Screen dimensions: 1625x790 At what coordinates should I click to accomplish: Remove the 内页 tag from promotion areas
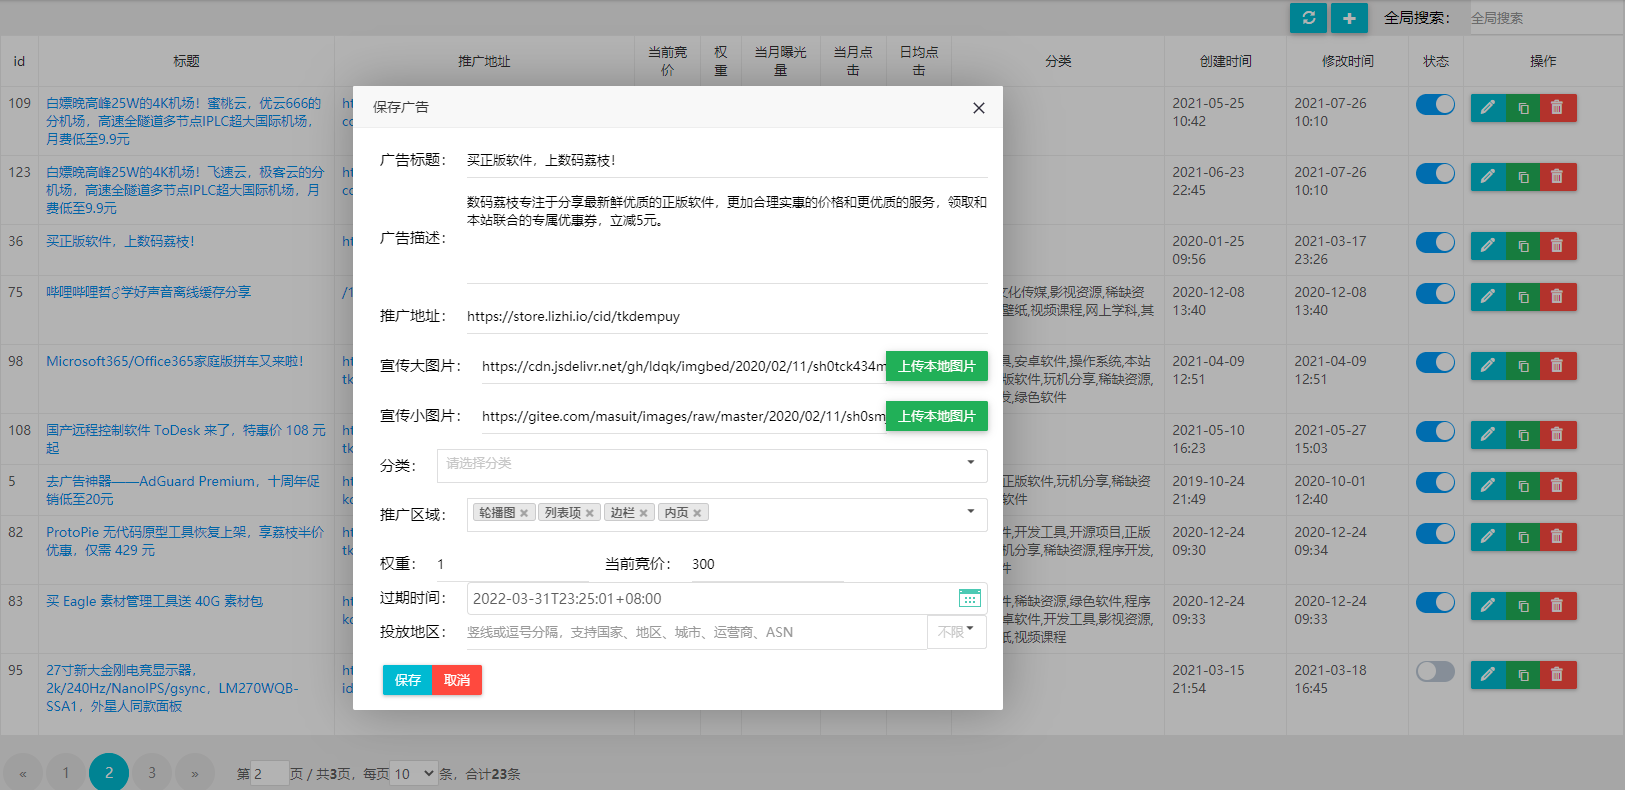click(x=697, y=513)
